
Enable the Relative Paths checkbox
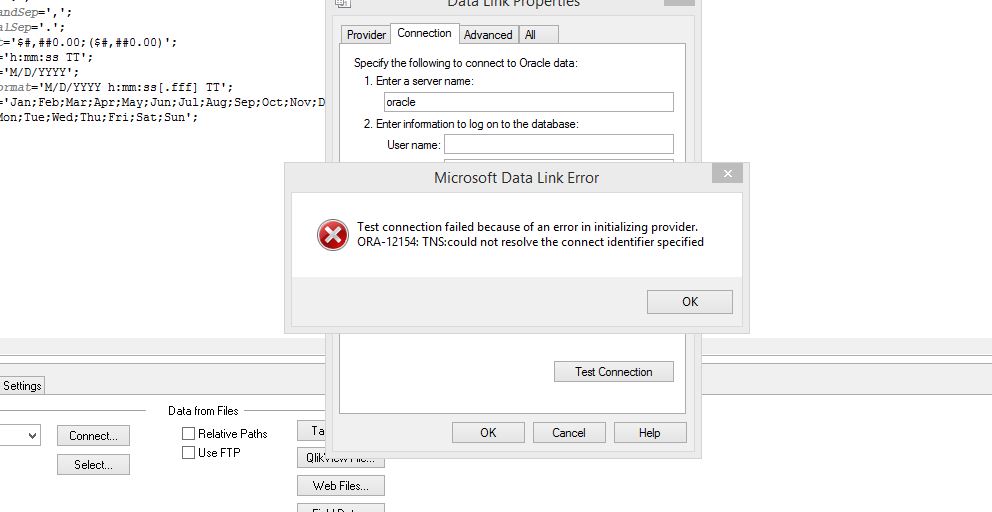(x=188, y=434)
